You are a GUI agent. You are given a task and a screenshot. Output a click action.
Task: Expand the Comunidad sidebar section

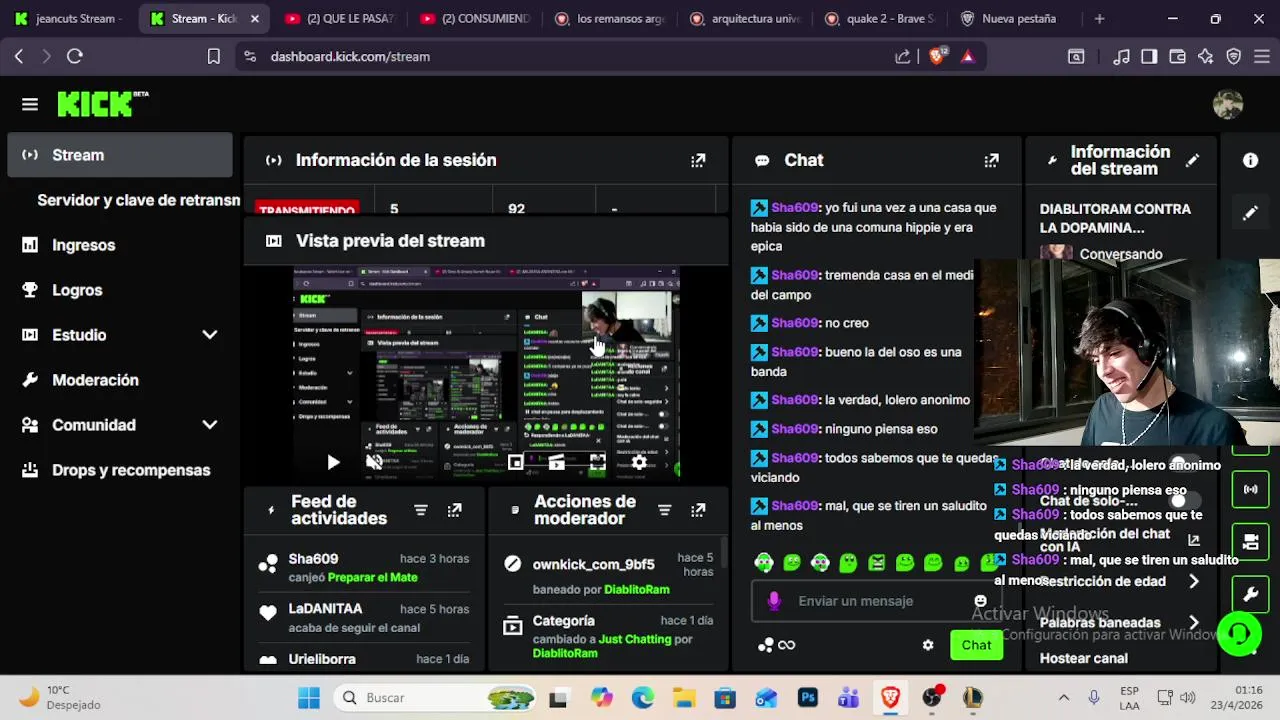coord(209,425)
